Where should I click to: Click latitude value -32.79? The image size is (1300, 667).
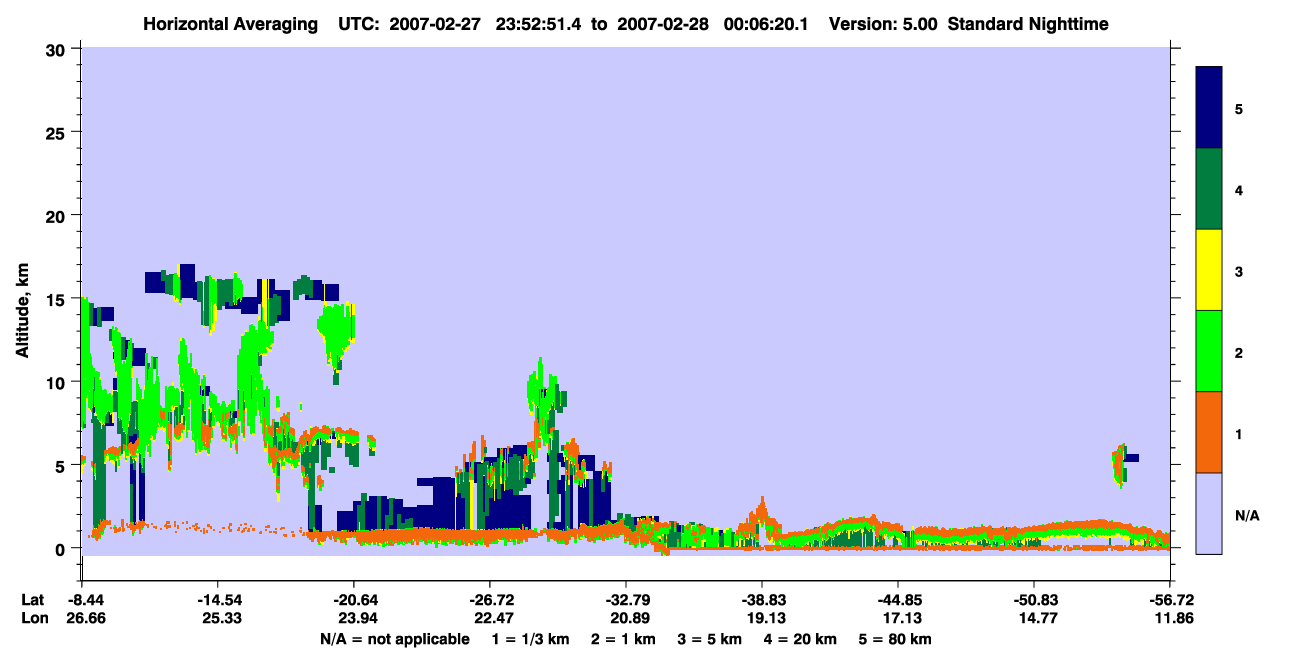[626, 600]
